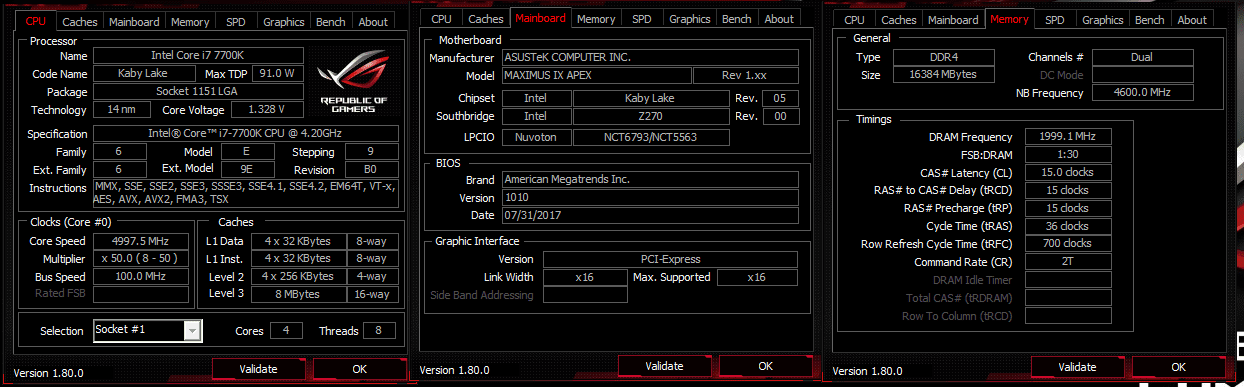Click the processor name Intel Core i7 7700K
Screen dimensions: 1244x387
(x=198, y=56)
